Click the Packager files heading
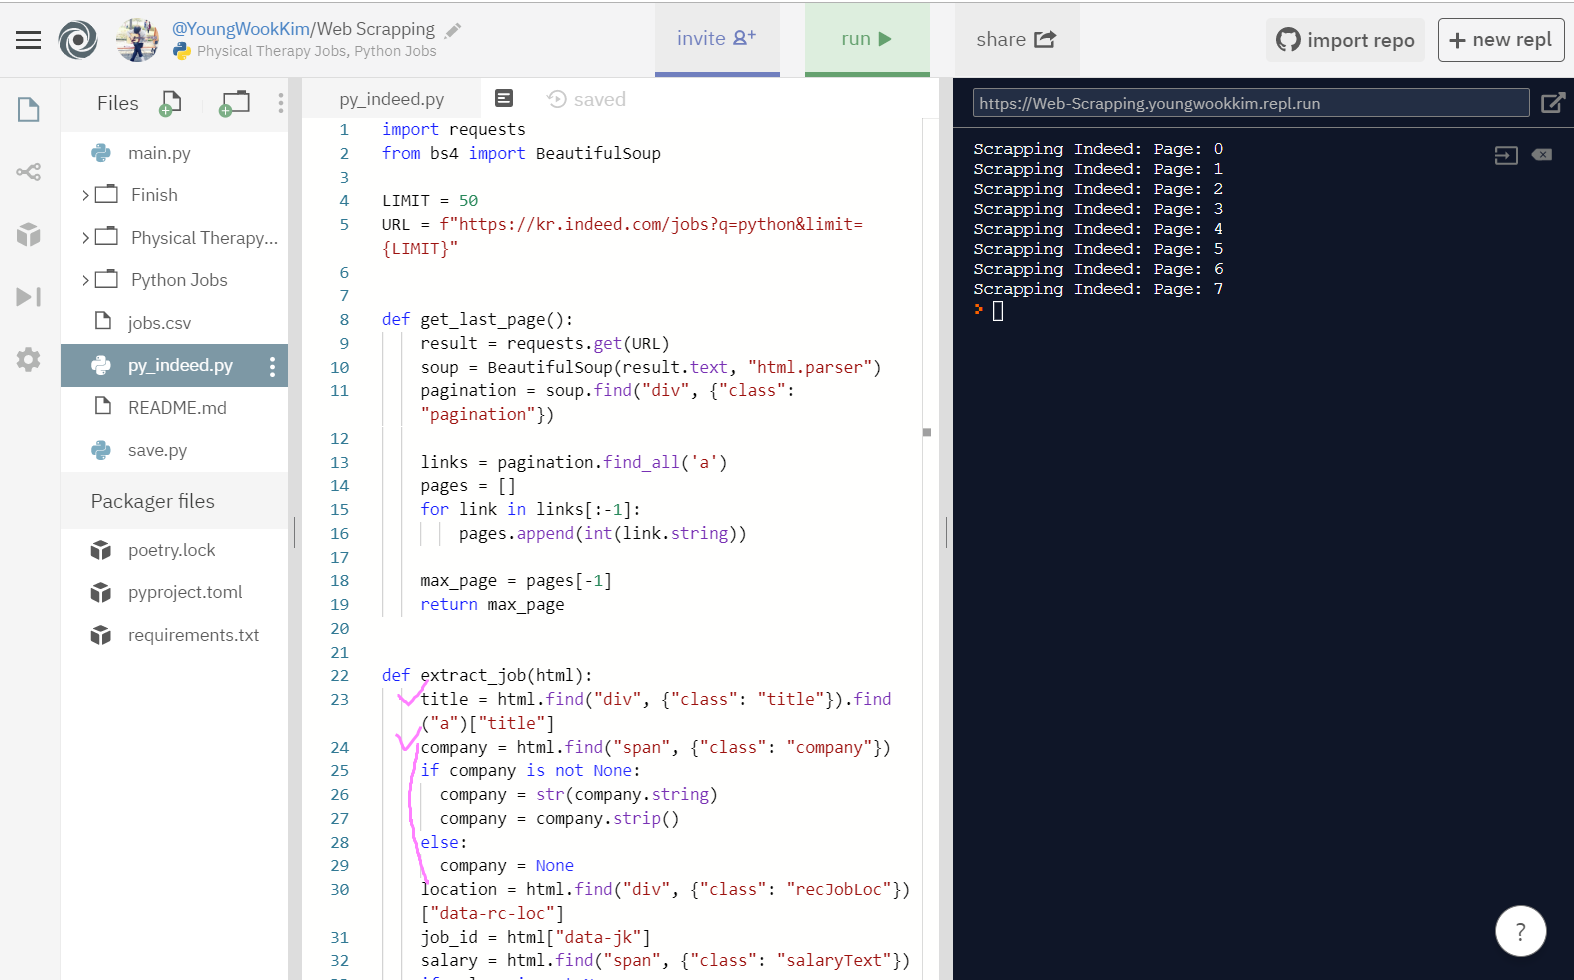Image resolution: width=1574 pixels, height=980 pixels. pyautogui.click(x=152, y=501)
